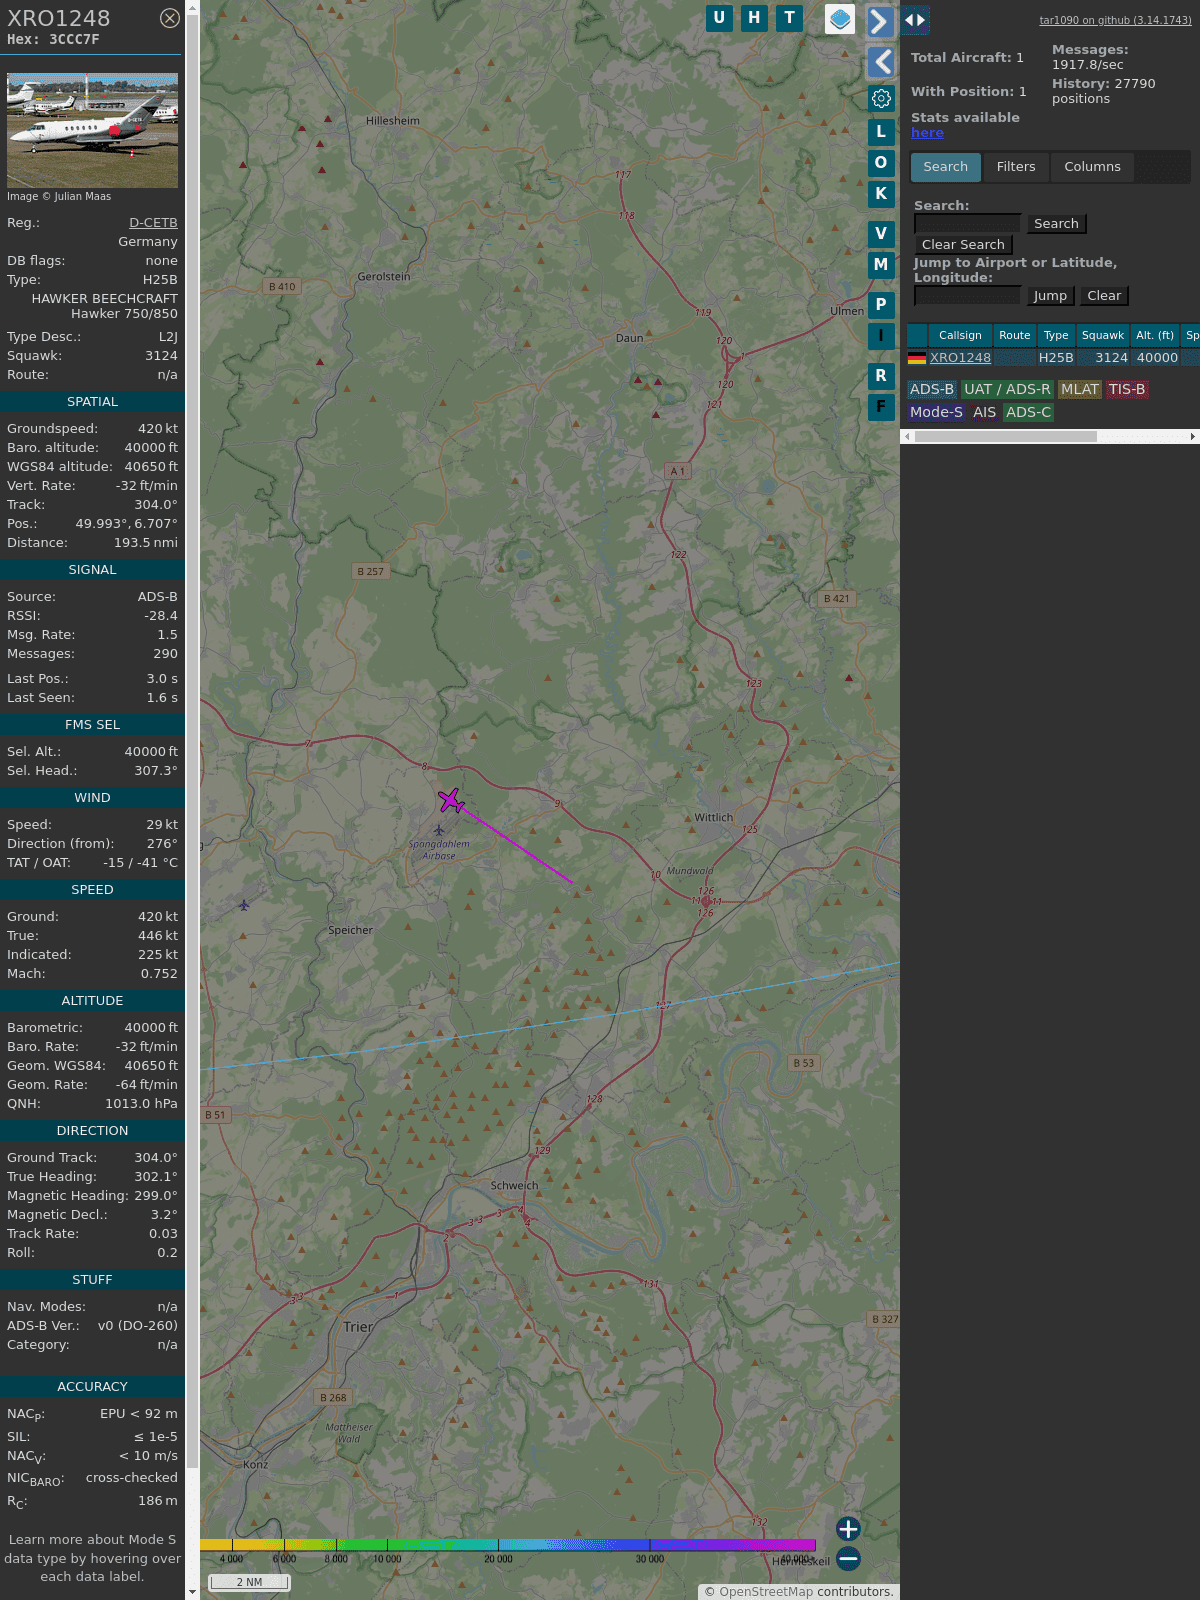
Task: Toggle the P map button
Action: (x=881, y=305)
